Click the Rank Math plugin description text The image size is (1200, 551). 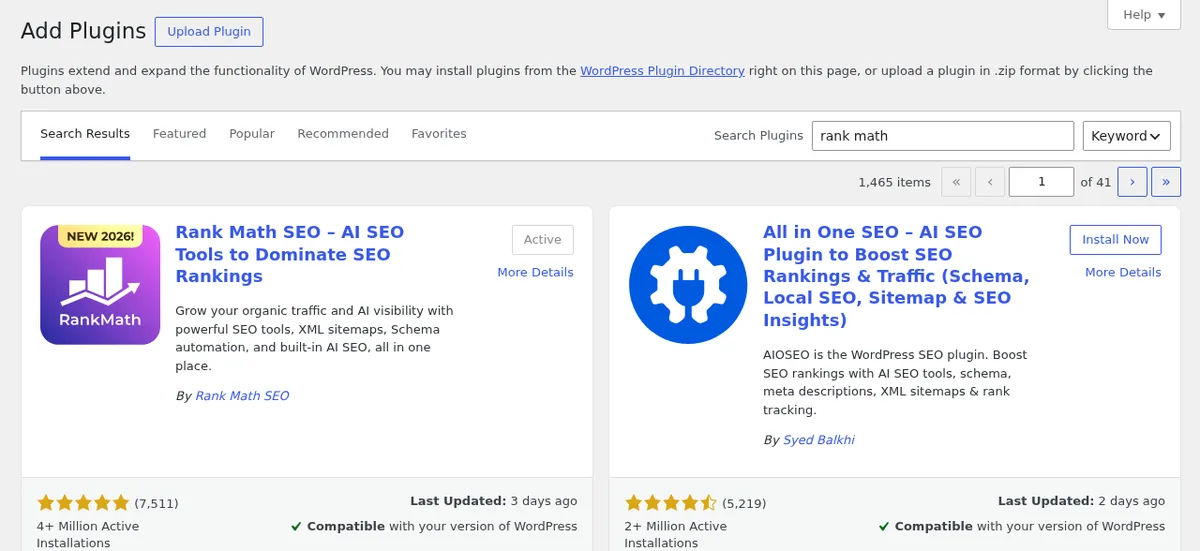315,339
